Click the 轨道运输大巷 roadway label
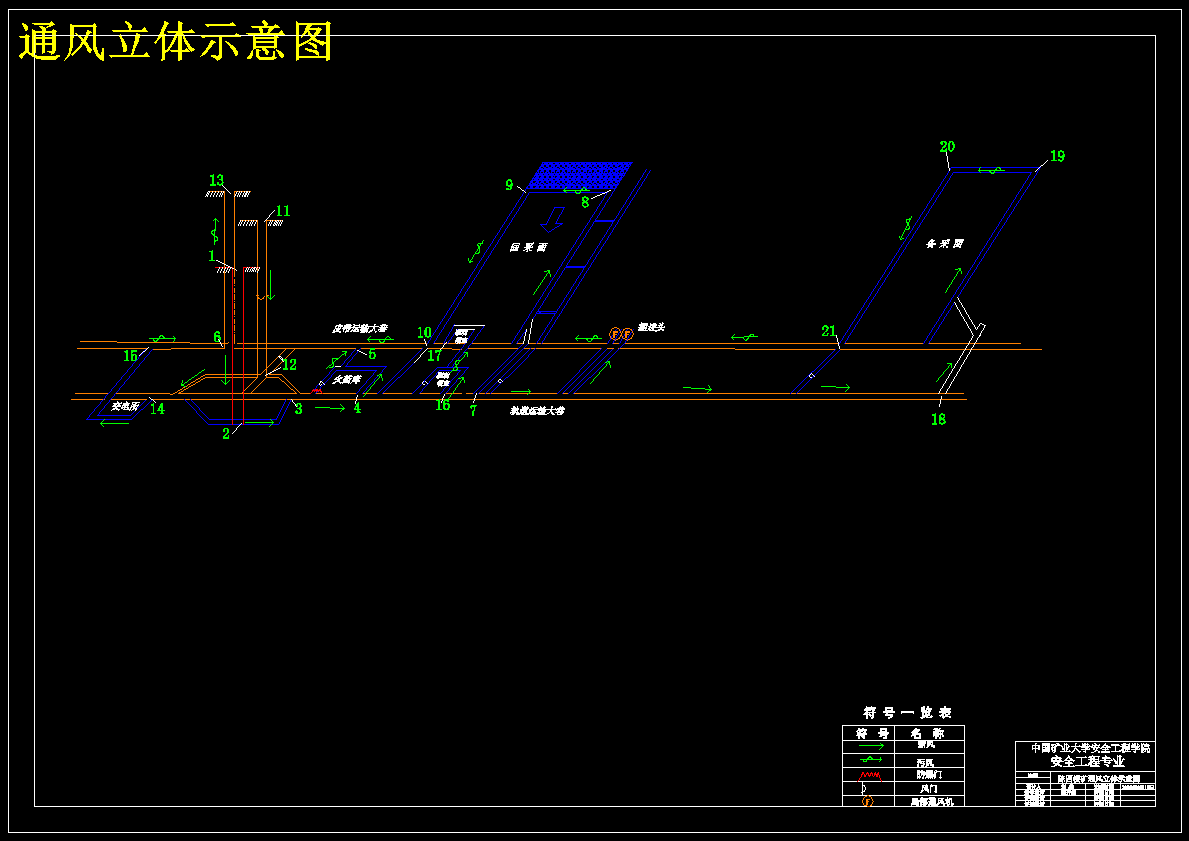 537,411
